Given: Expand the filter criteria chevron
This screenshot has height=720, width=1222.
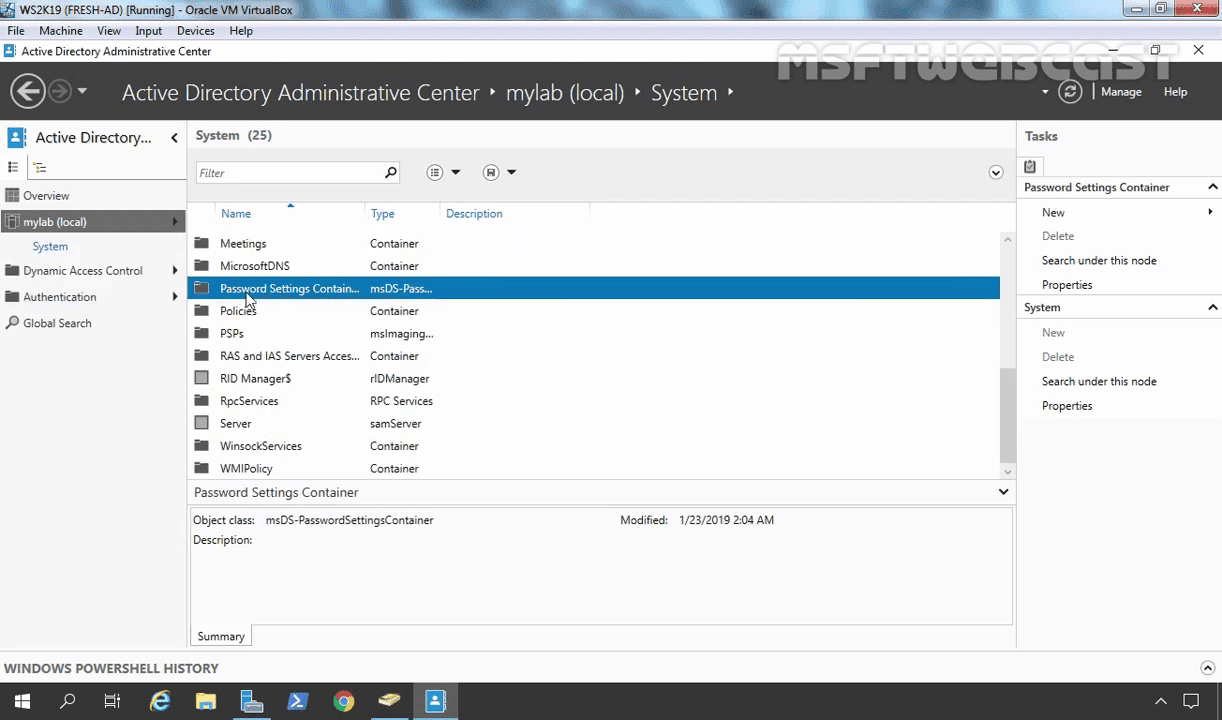Looking at the screenshot, I should pos(996,173).
